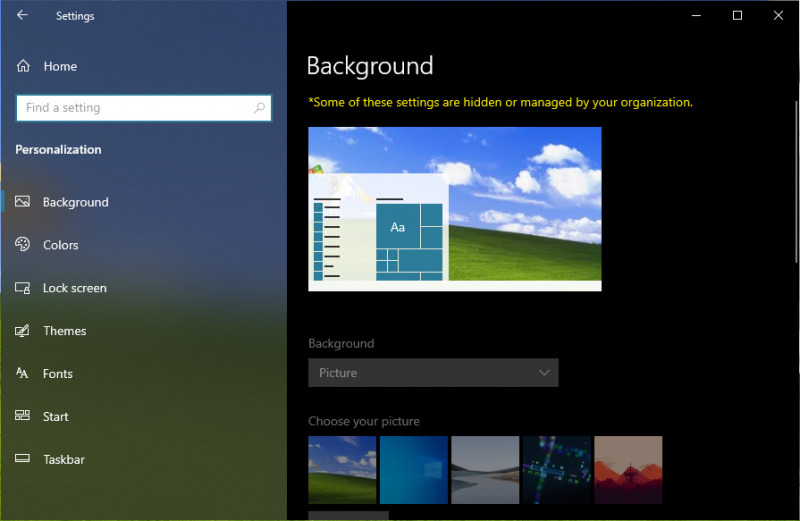
Task: Open the Colors settings
Action: (144, 244)
